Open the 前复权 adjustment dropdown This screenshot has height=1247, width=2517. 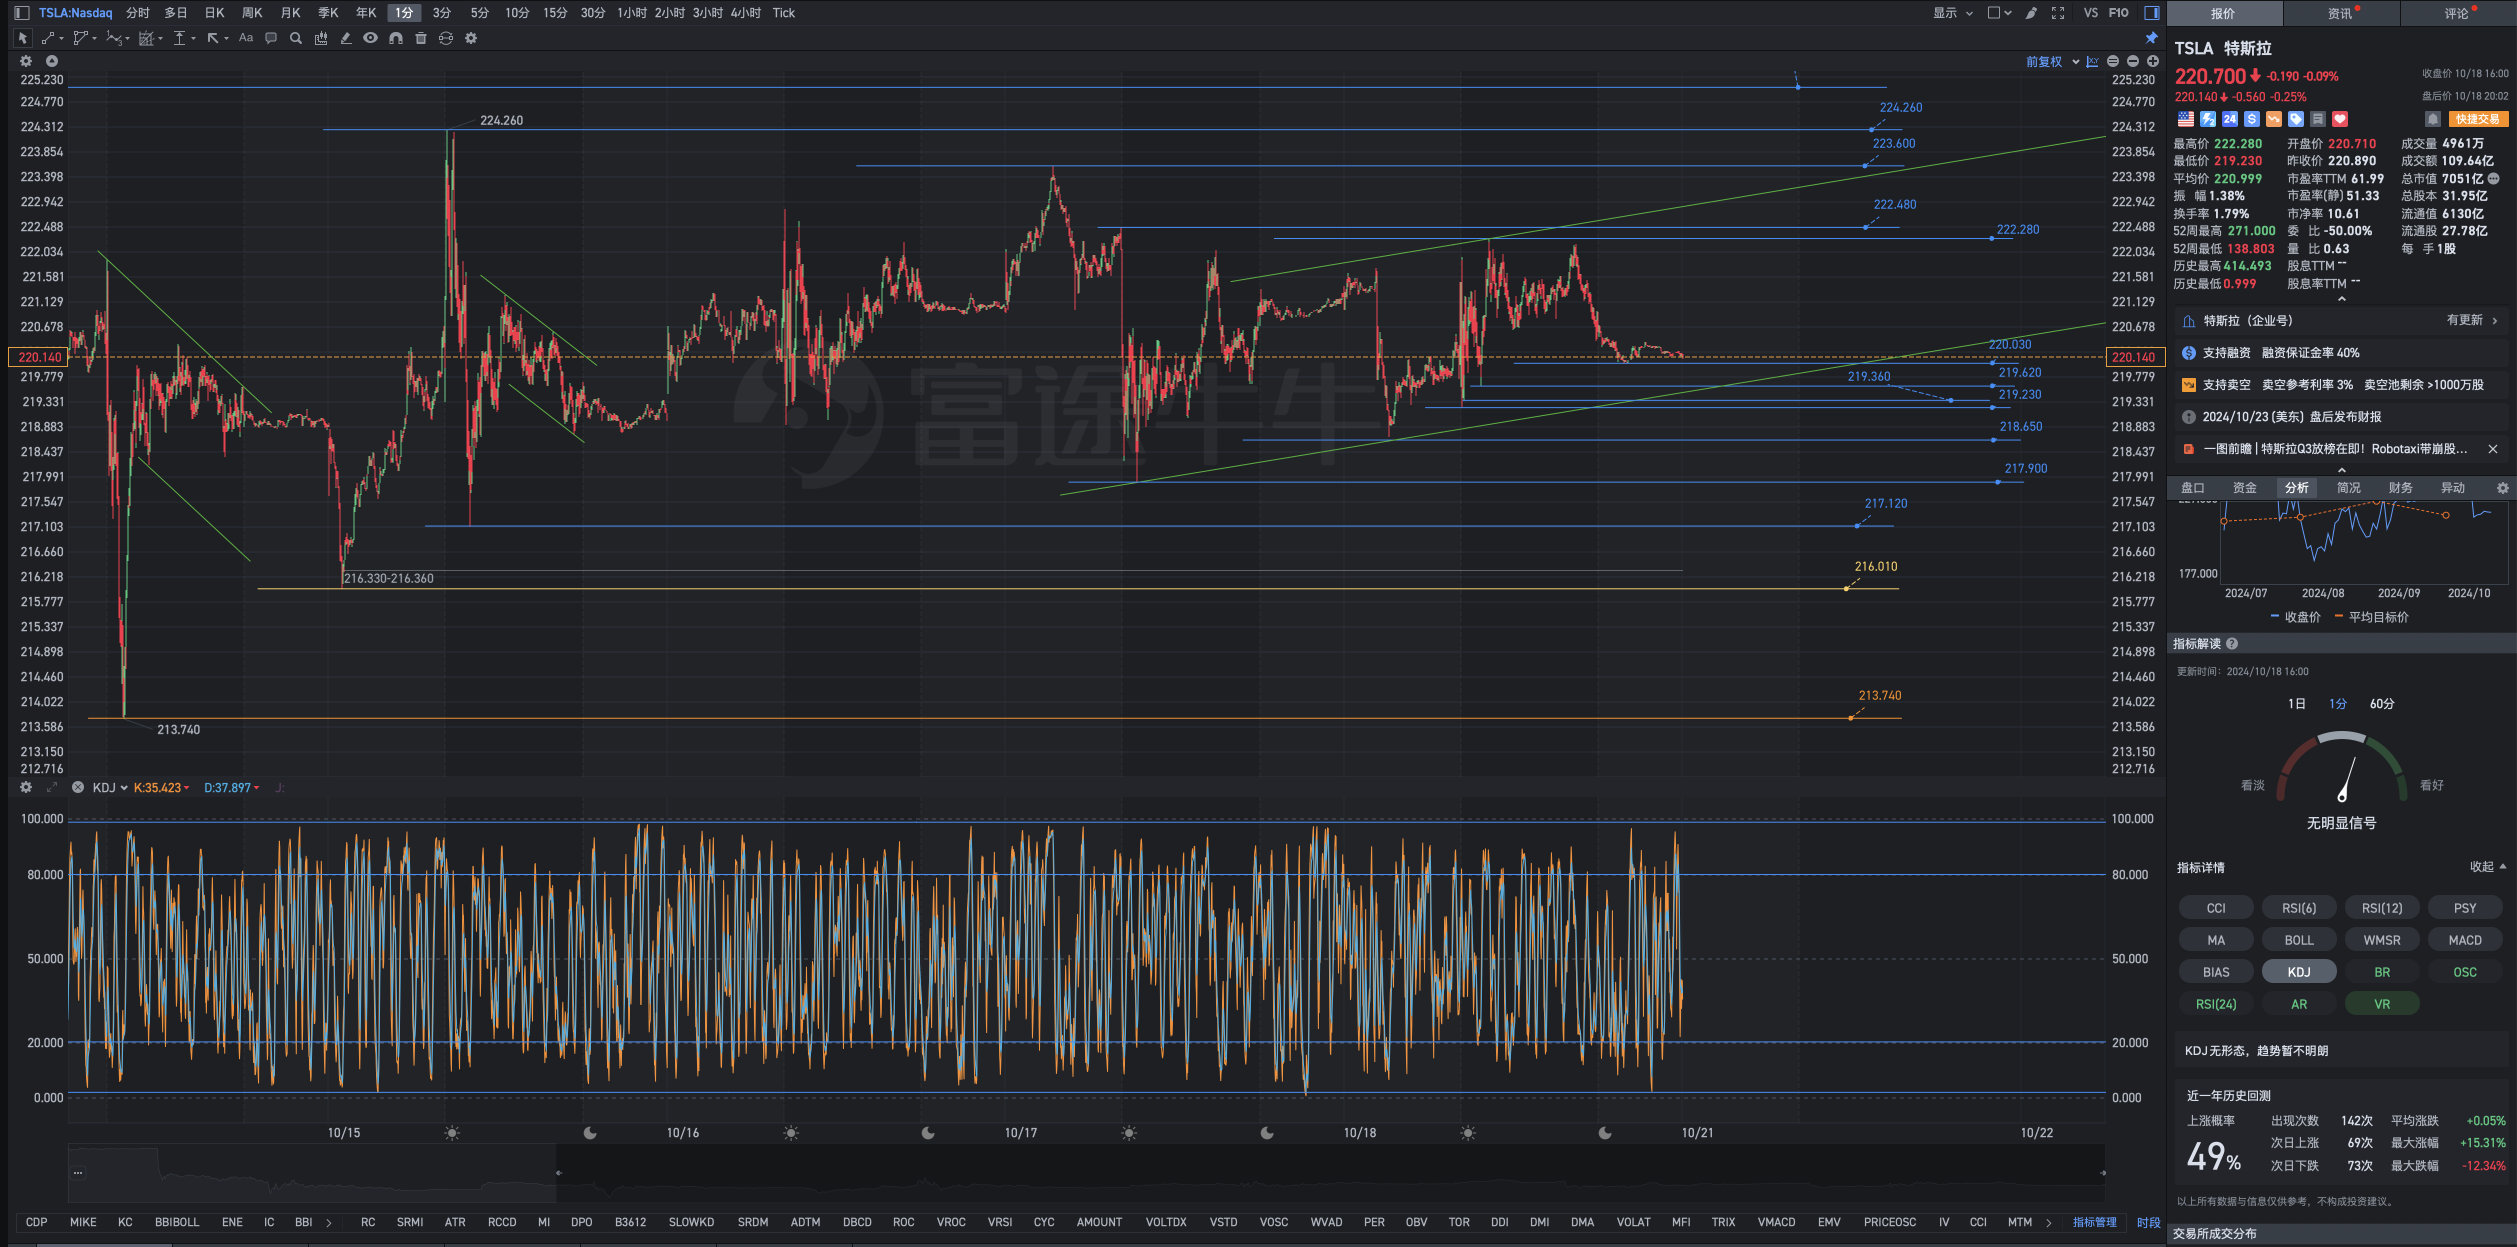point(2052,62)
